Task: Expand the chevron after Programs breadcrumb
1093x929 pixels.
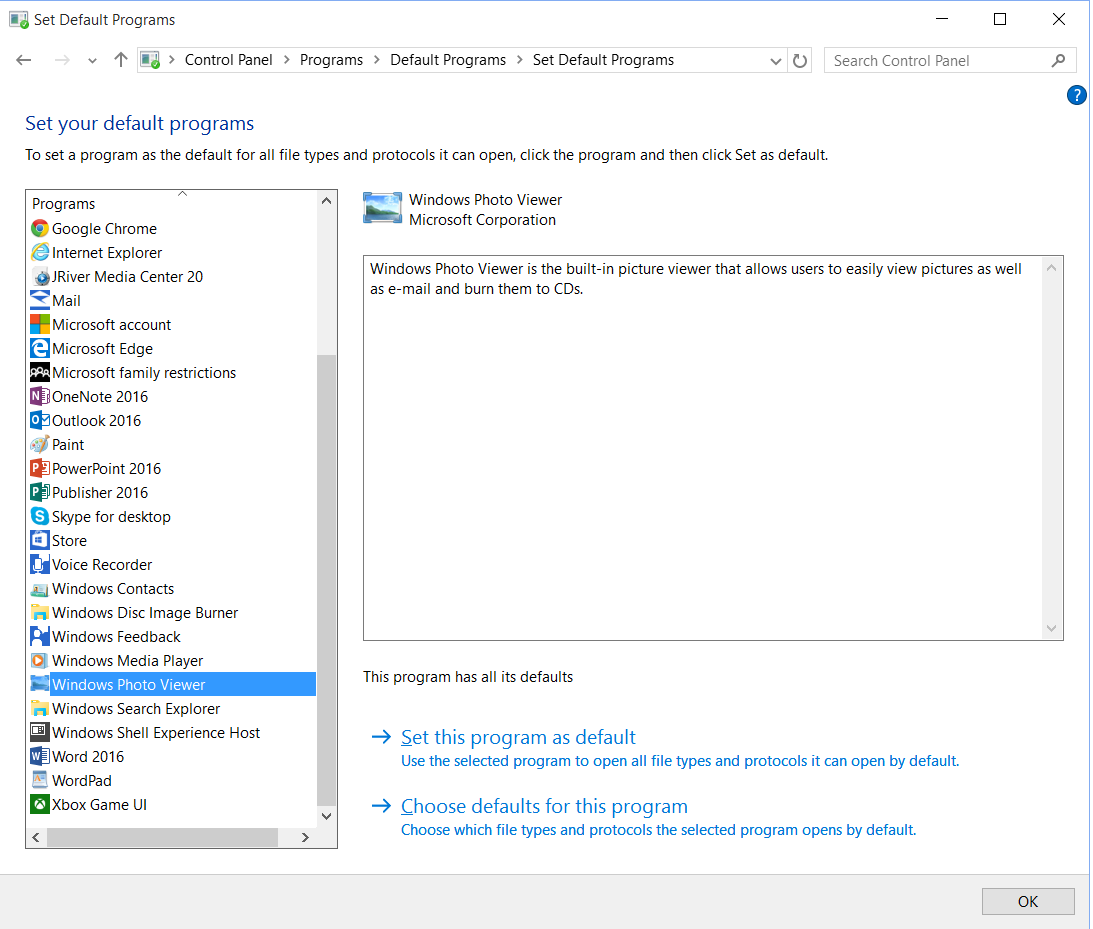Action: (x=376, y=60)
